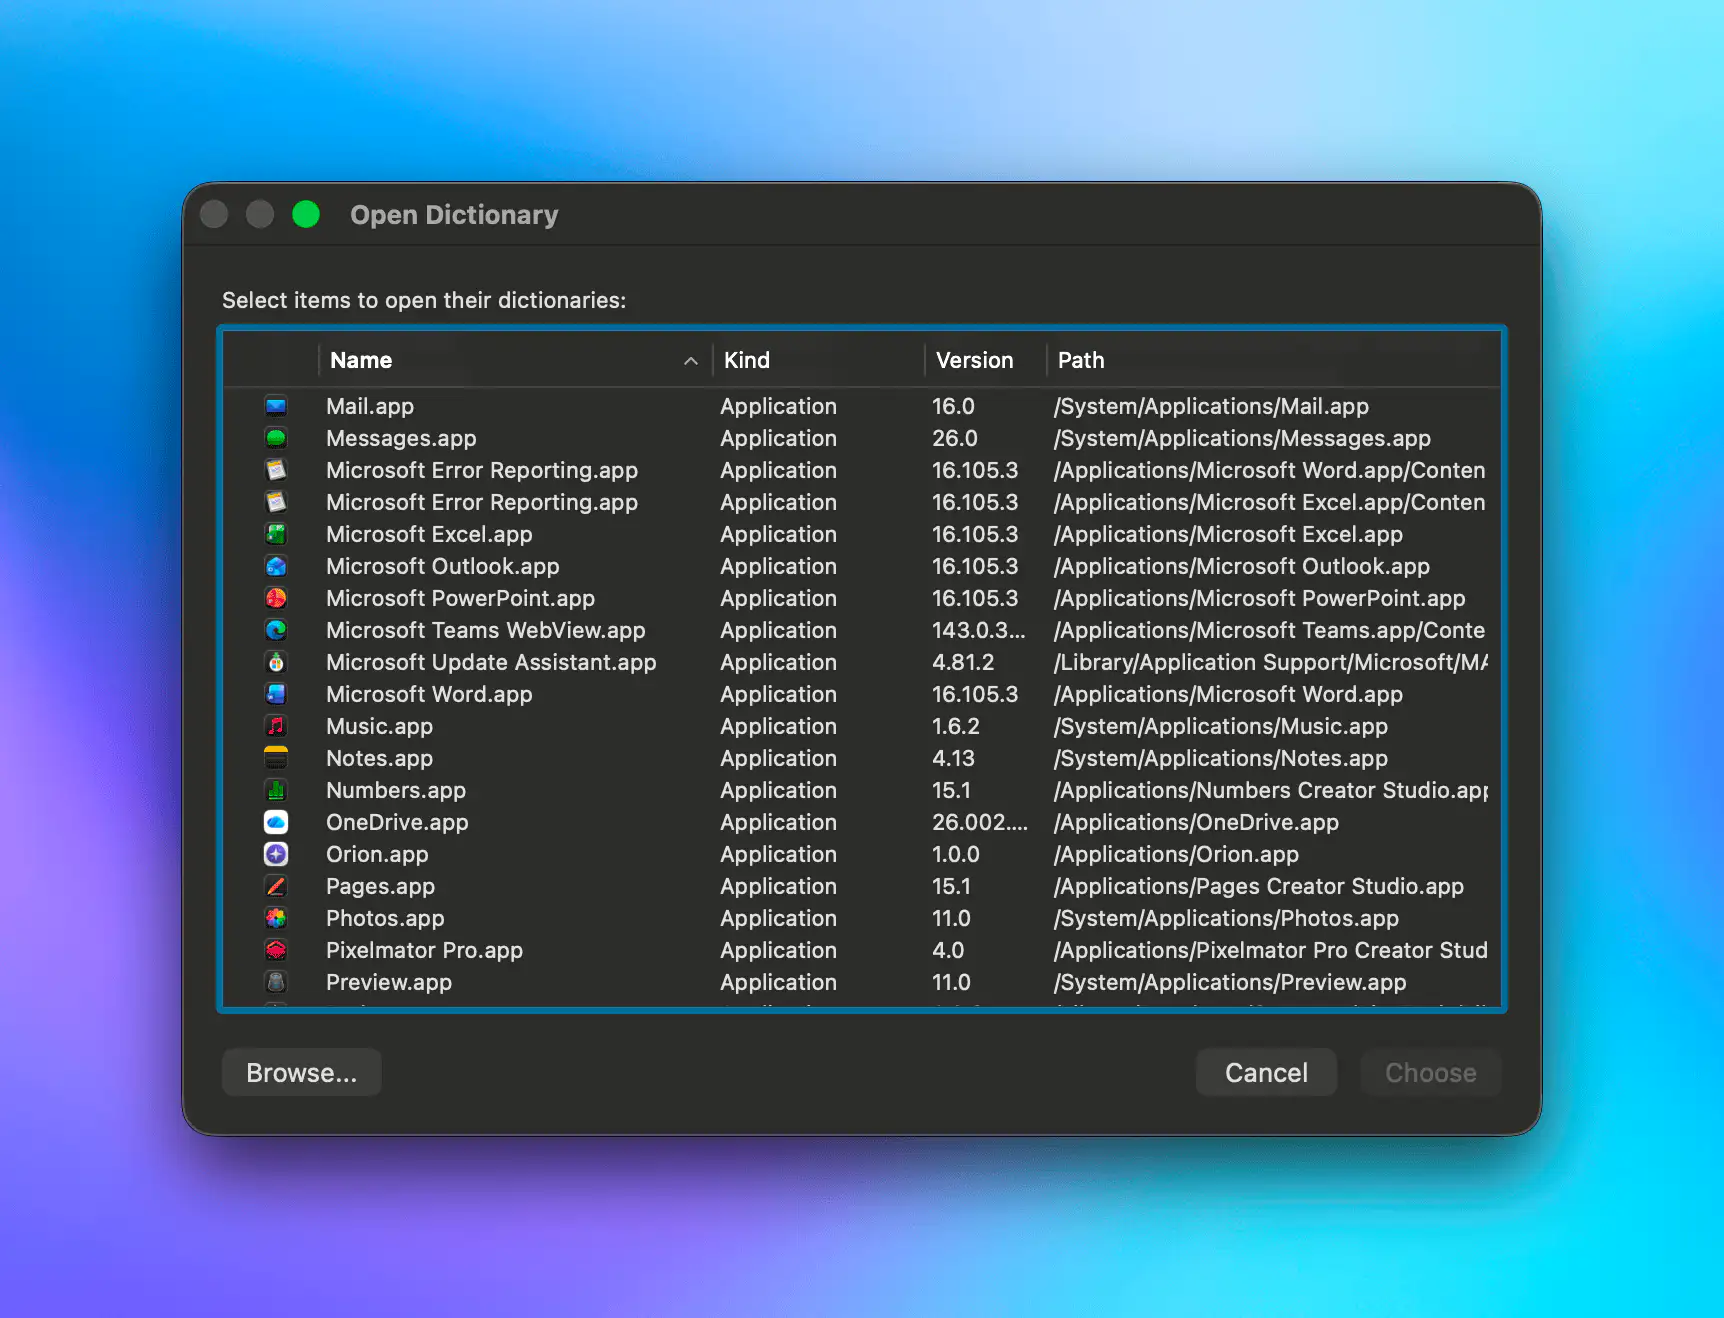Click the green zoom window button
This screenshot has width=1724, height=1318.
(x=306, y=215)
